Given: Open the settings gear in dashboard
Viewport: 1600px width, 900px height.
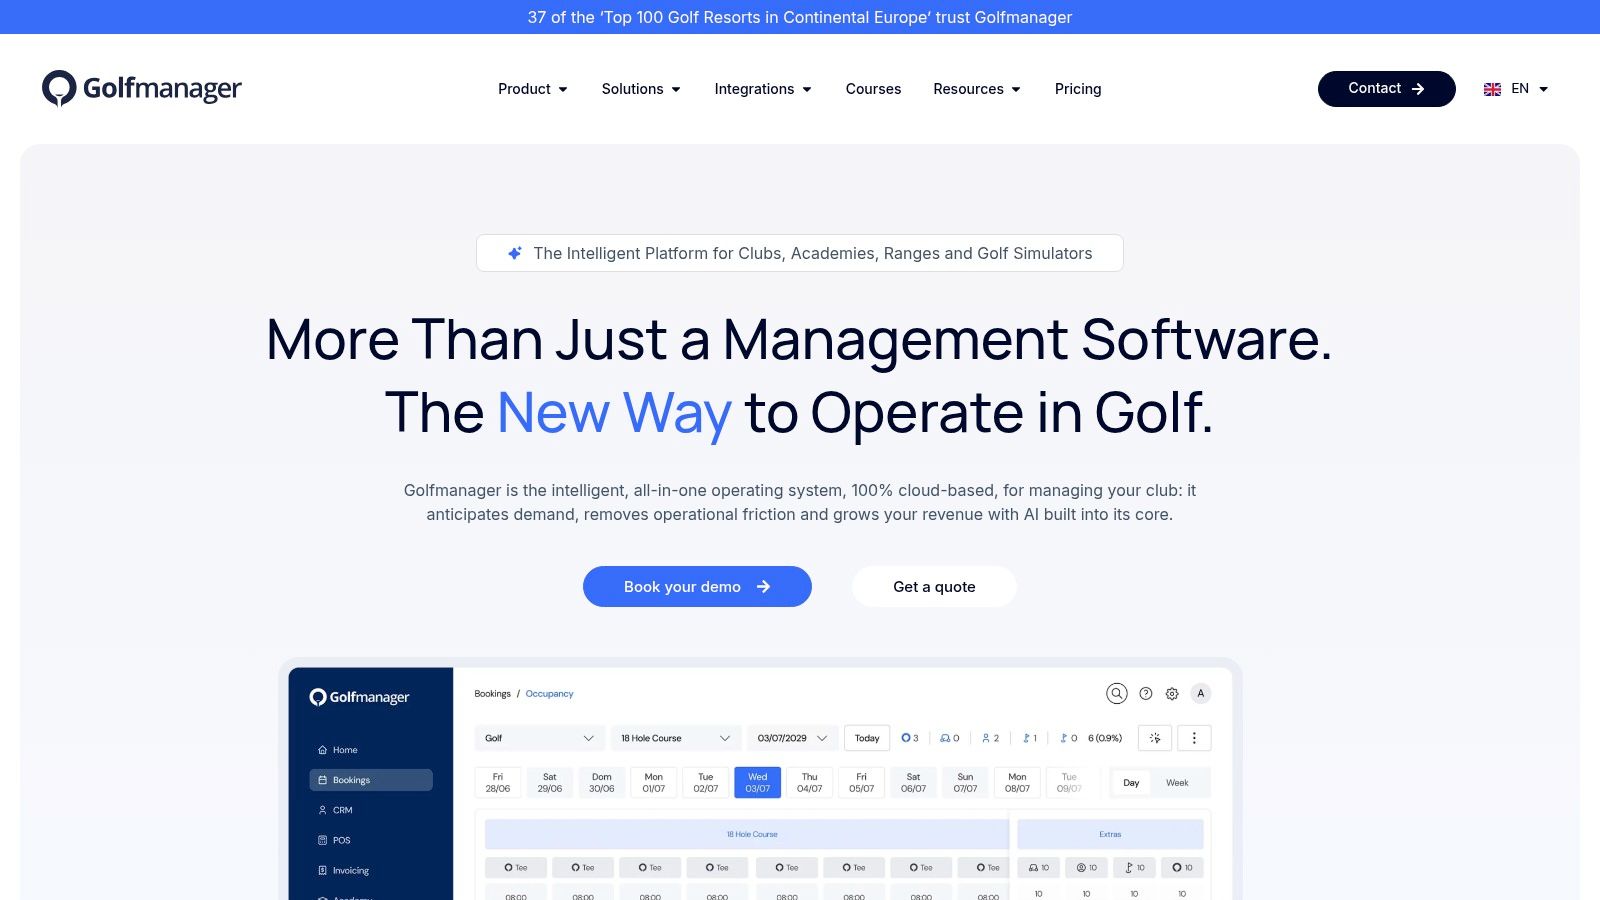Looking at the screenshot, I should [1172, 693].
